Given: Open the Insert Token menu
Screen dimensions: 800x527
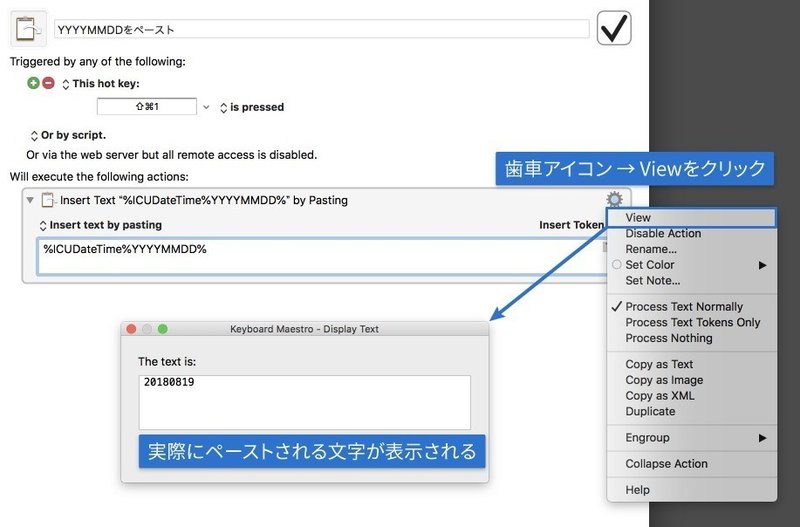Looking at the screenshot, I should (572, 225).
